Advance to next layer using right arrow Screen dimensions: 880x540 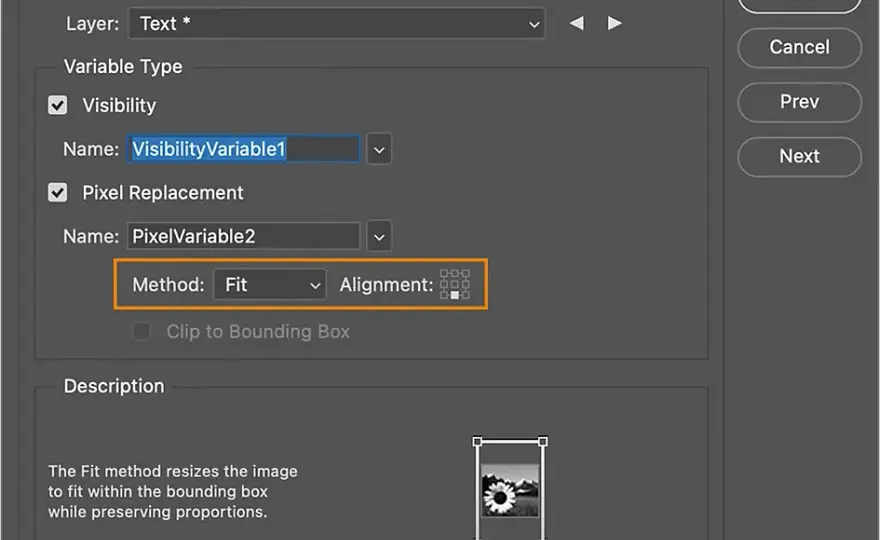pos(615,23)
